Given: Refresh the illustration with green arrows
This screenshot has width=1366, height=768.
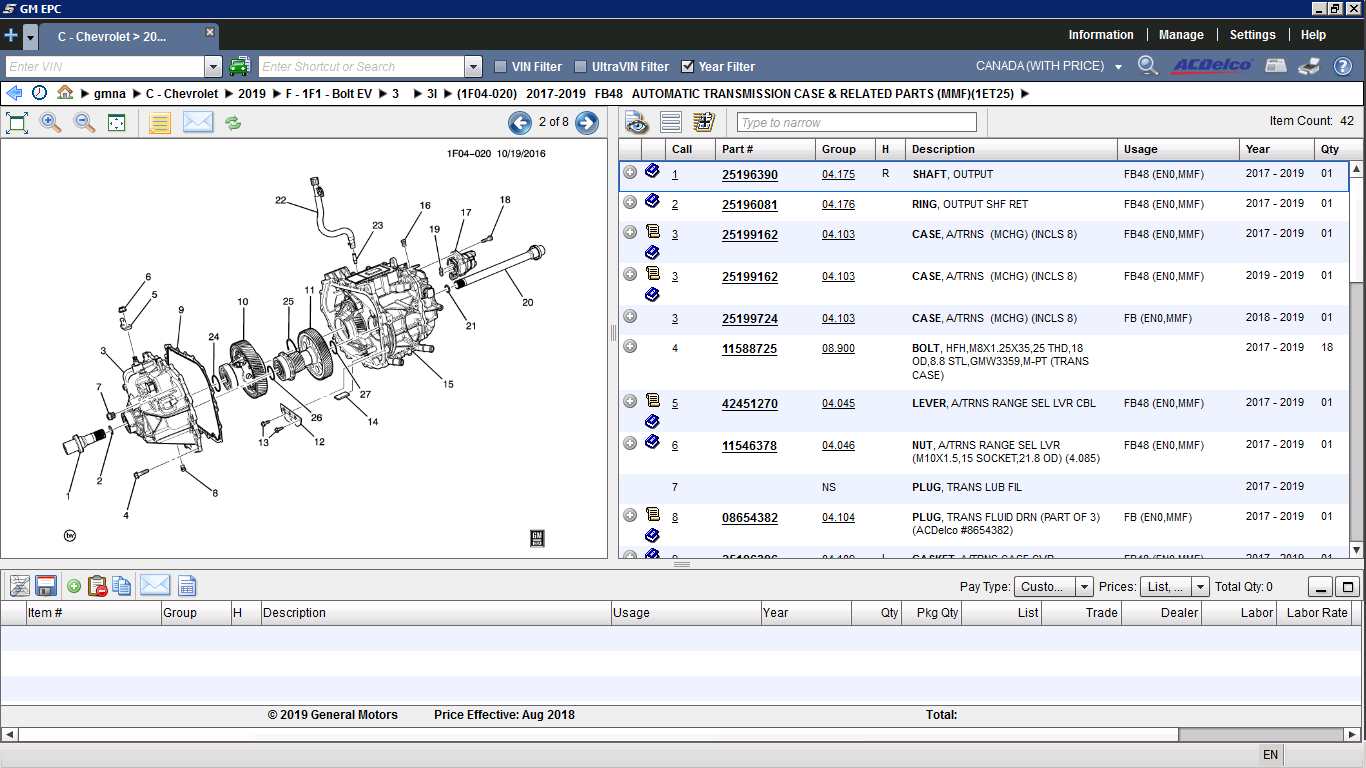Looking at the screenshot, I should click(232, 123).
